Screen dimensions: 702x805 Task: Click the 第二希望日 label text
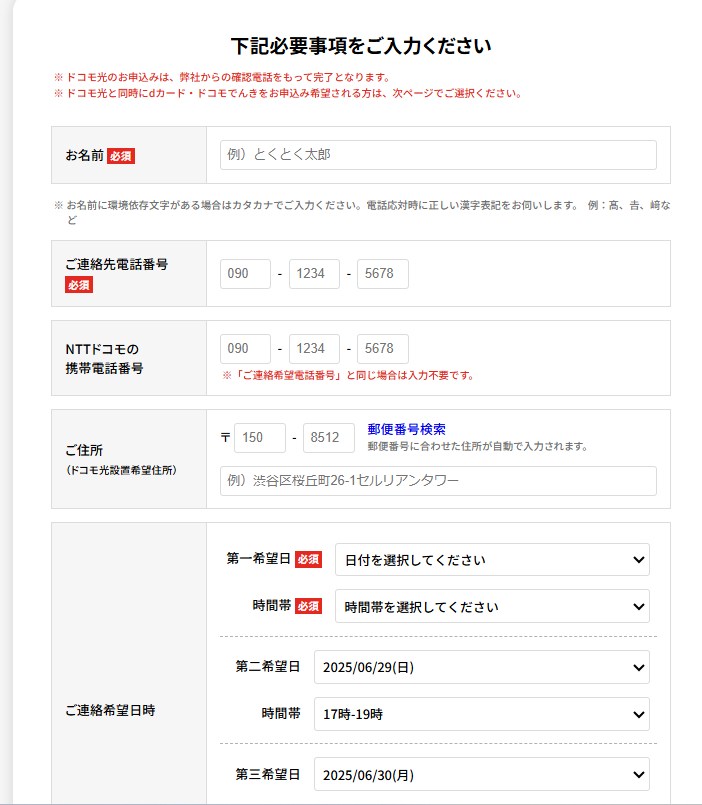click(x=267, y=667)
